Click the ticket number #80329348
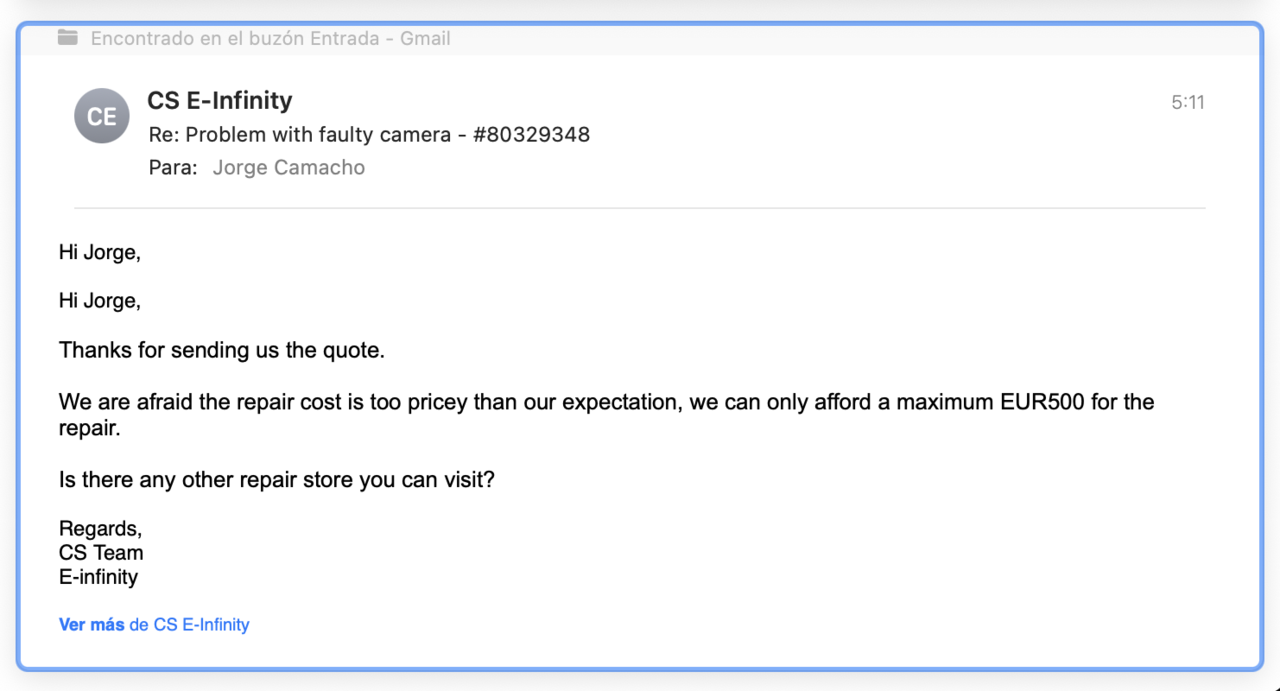Screen dimensions: 1280x691 [x=531, y=134]
